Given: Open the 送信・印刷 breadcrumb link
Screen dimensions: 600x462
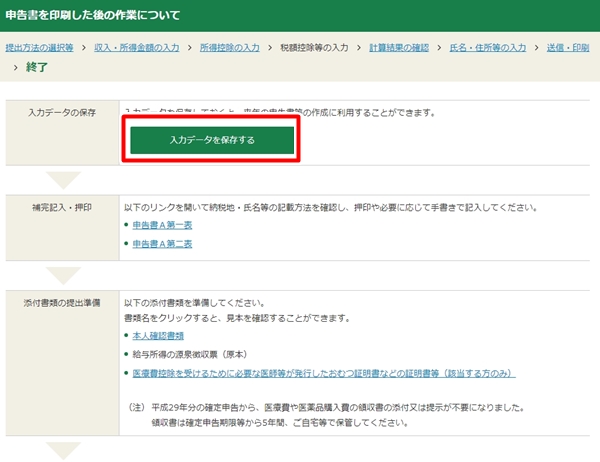Looking at the screenshot, I should coord(567,48).
